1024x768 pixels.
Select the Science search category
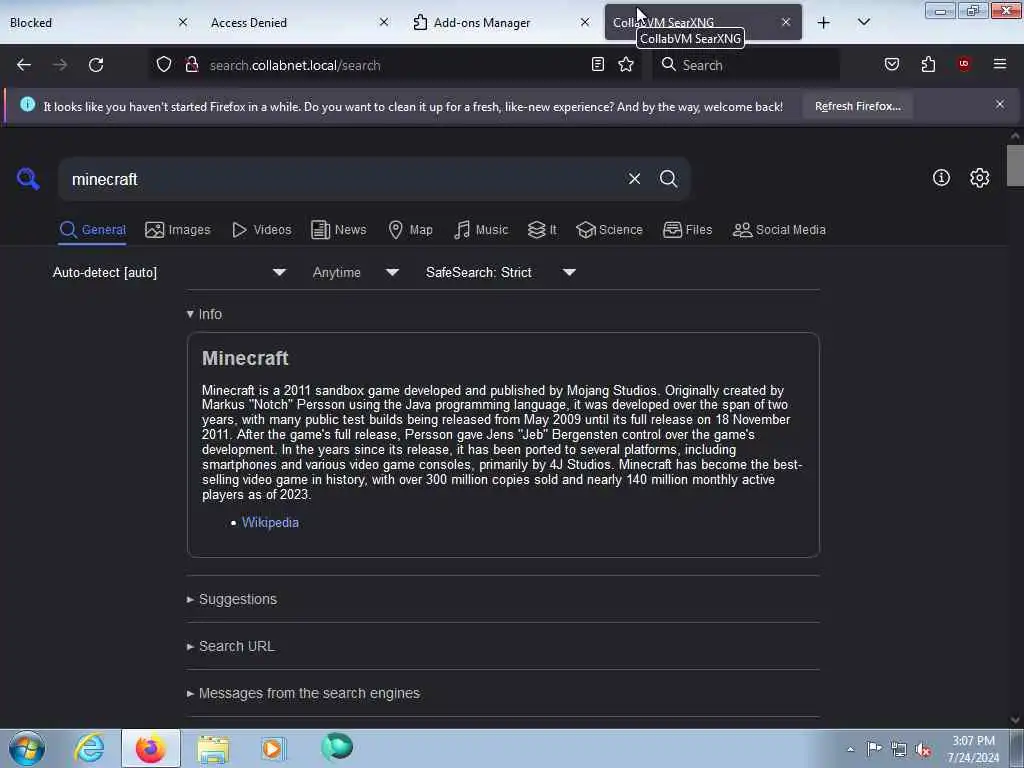click(609, 230)
